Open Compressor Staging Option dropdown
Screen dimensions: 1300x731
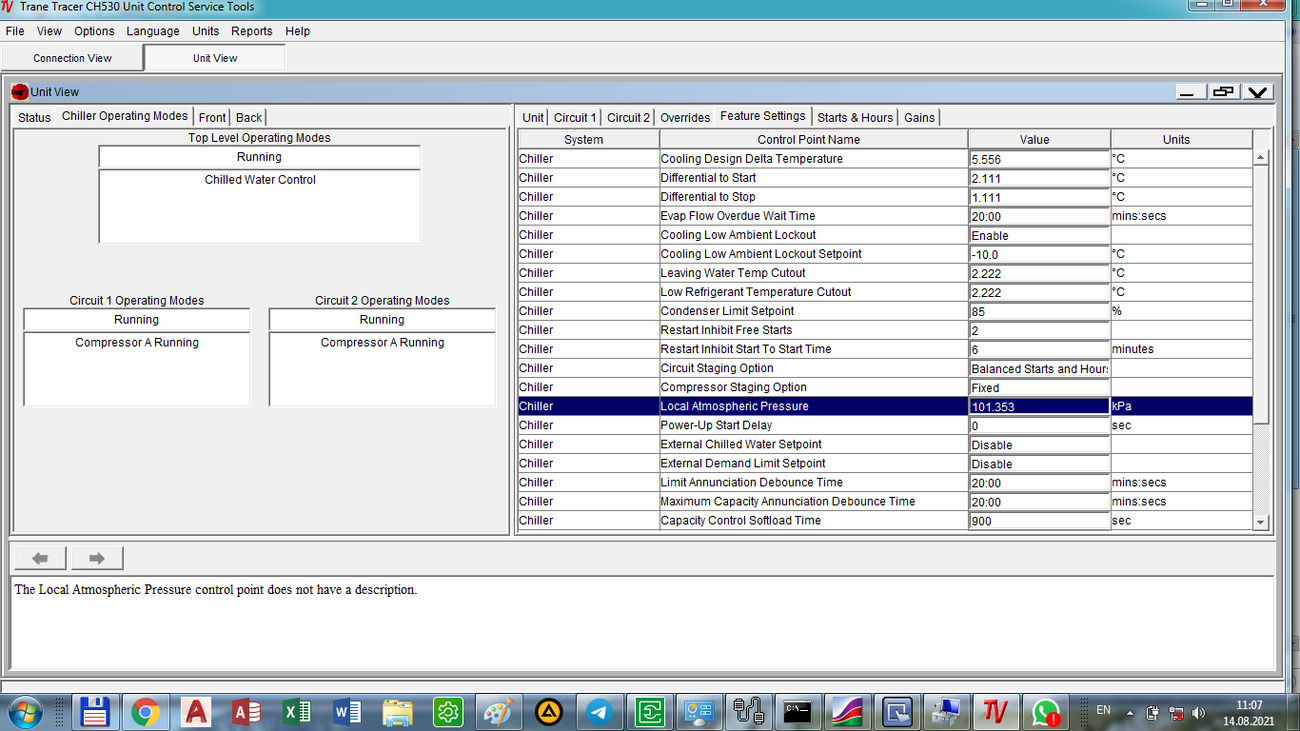(x=1039, y=387)
